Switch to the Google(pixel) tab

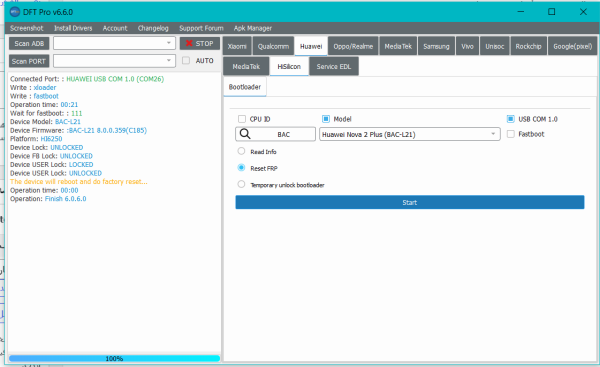572,46
